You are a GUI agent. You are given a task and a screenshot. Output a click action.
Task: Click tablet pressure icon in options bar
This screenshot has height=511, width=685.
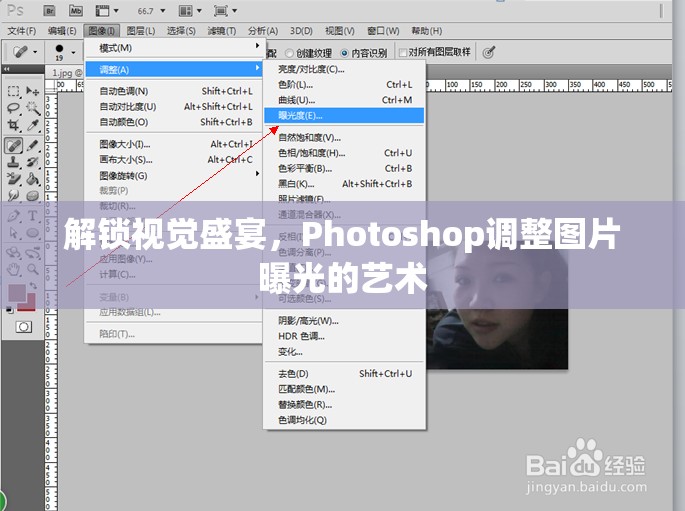click(x=488, y=52)
